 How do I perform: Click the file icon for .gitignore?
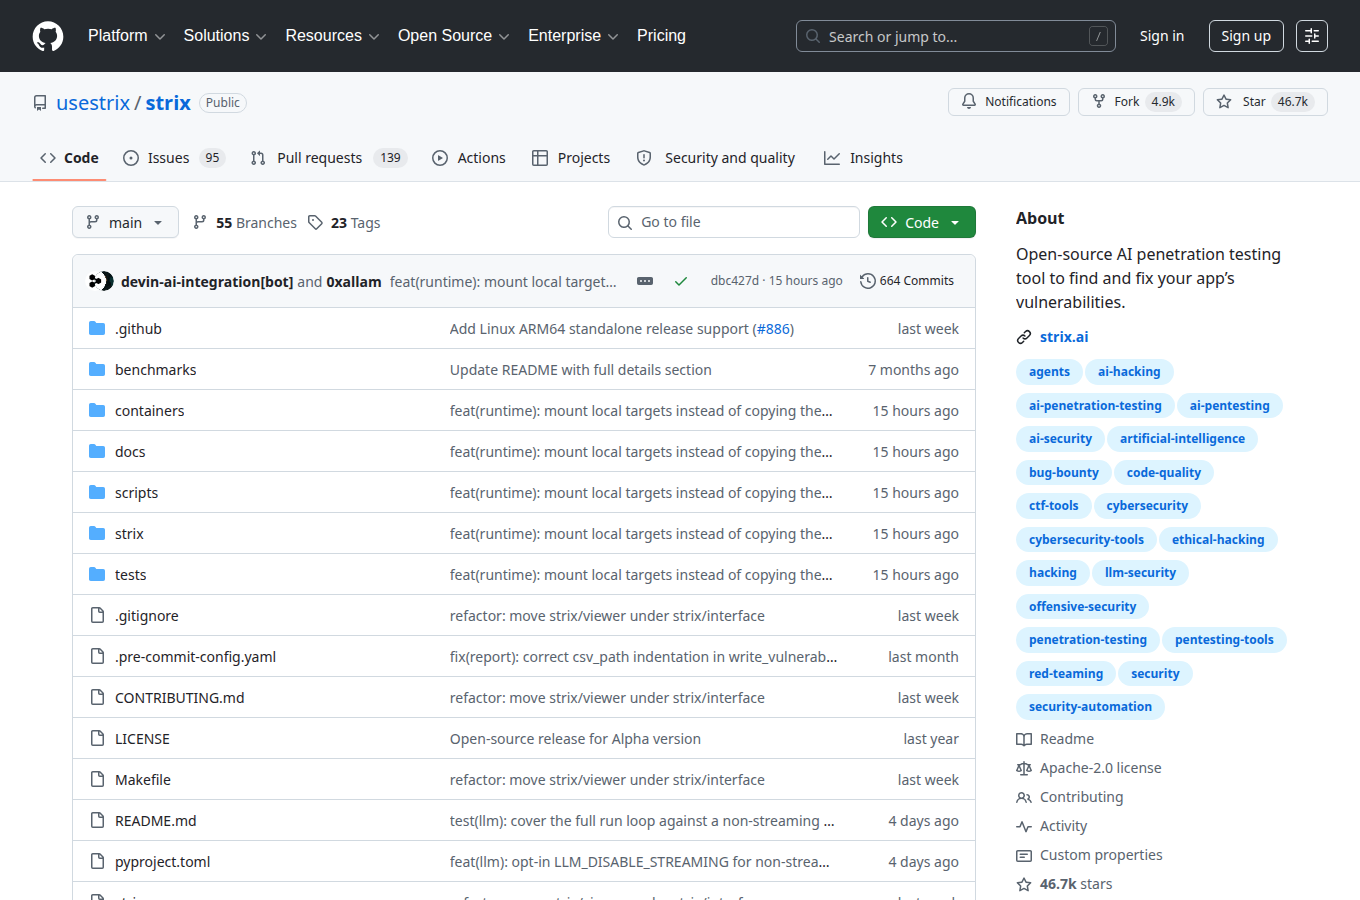point(97,615)
